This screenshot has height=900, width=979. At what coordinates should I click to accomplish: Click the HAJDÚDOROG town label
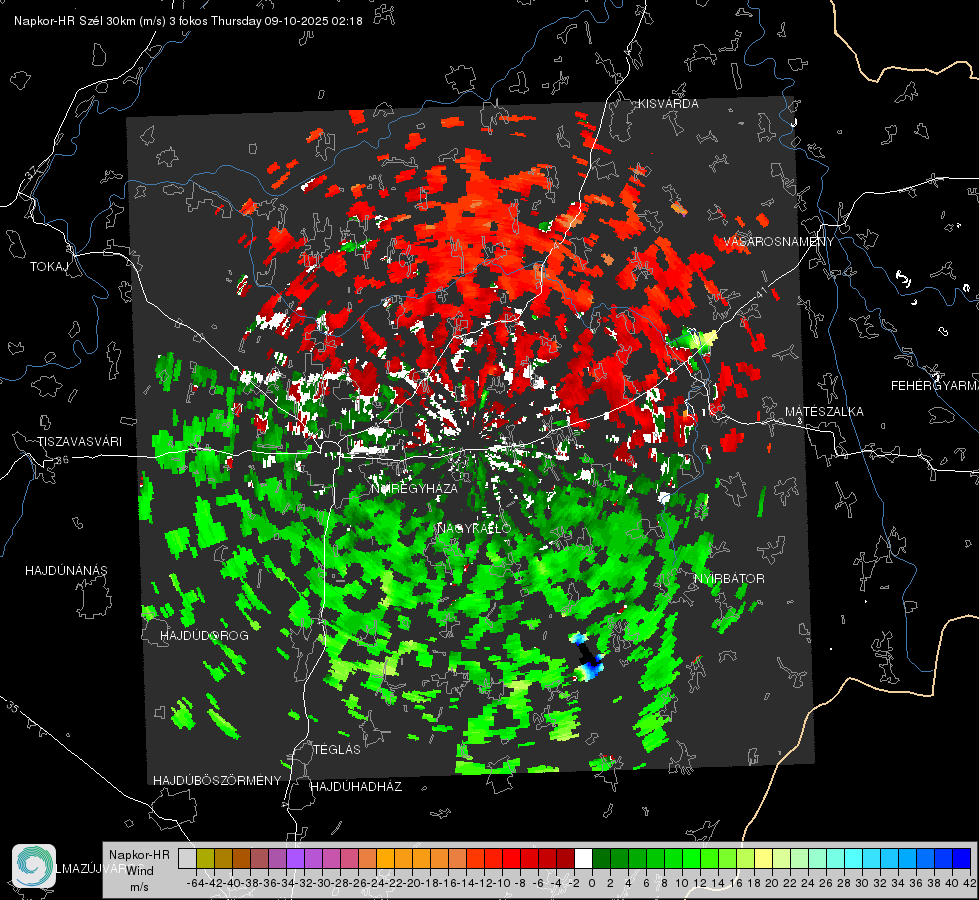coord(204,635)
